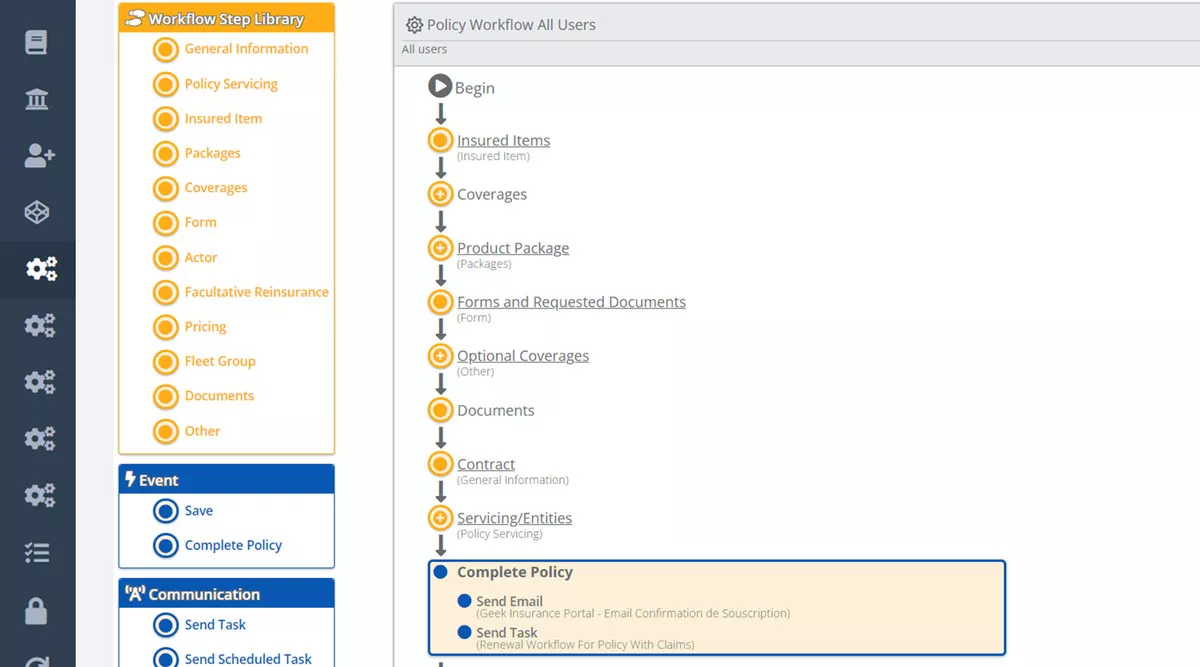Open the Contract workflow step link
1200x667 pixels.
(486, 464)
